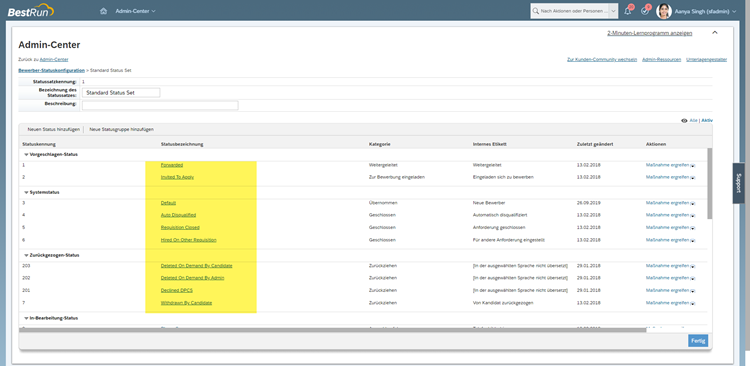Open the Default status link
Image resolution: width=750 pixels, height=366 pixels.
tap(168, 203)
